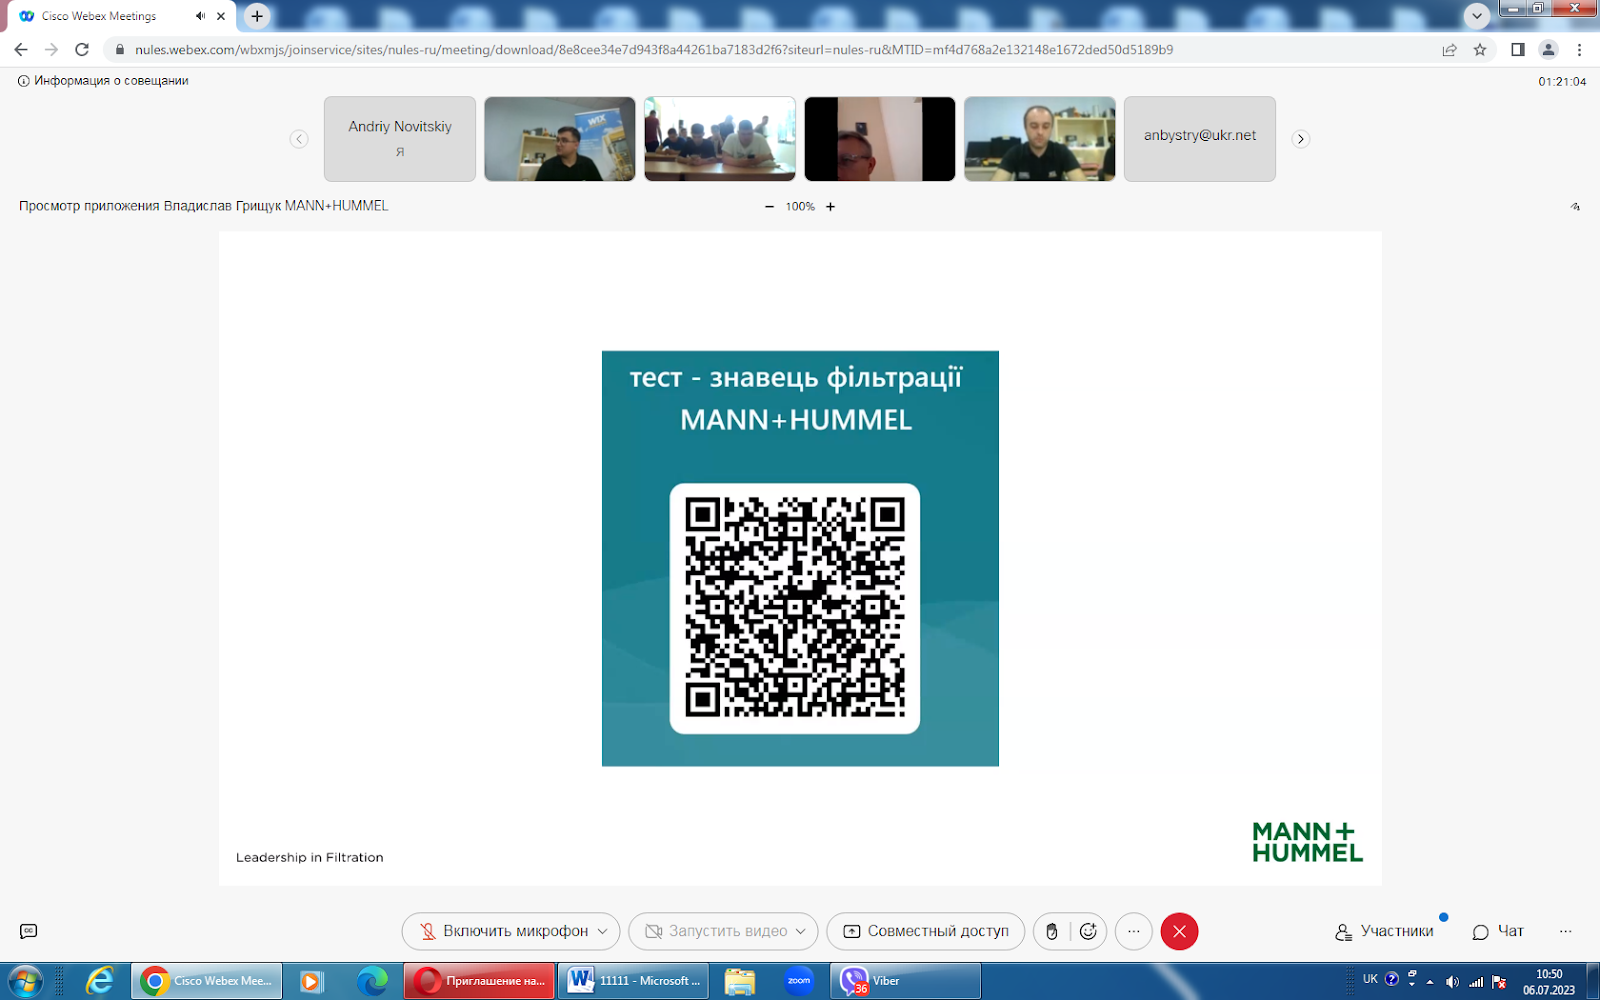Switch to Приглашение Opera taskbar item

pos(479,981)
